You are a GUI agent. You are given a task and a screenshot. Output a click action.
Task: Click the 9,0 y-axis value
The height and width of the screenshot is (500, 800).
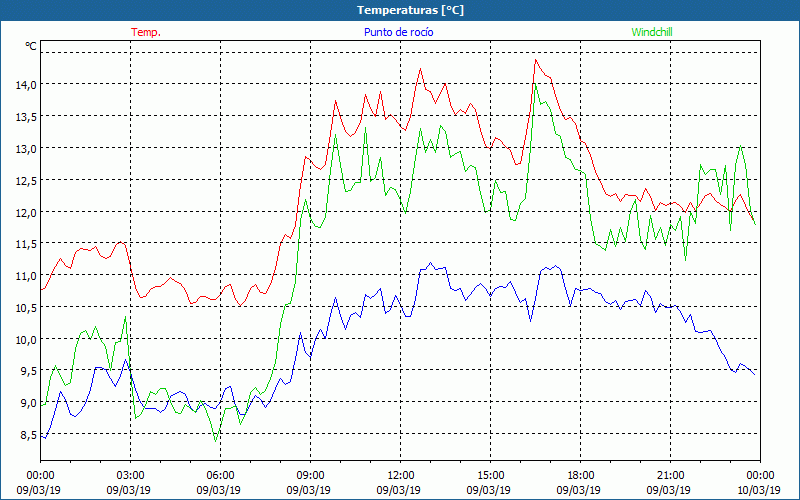pyautogui.click(x=29, y=403)
